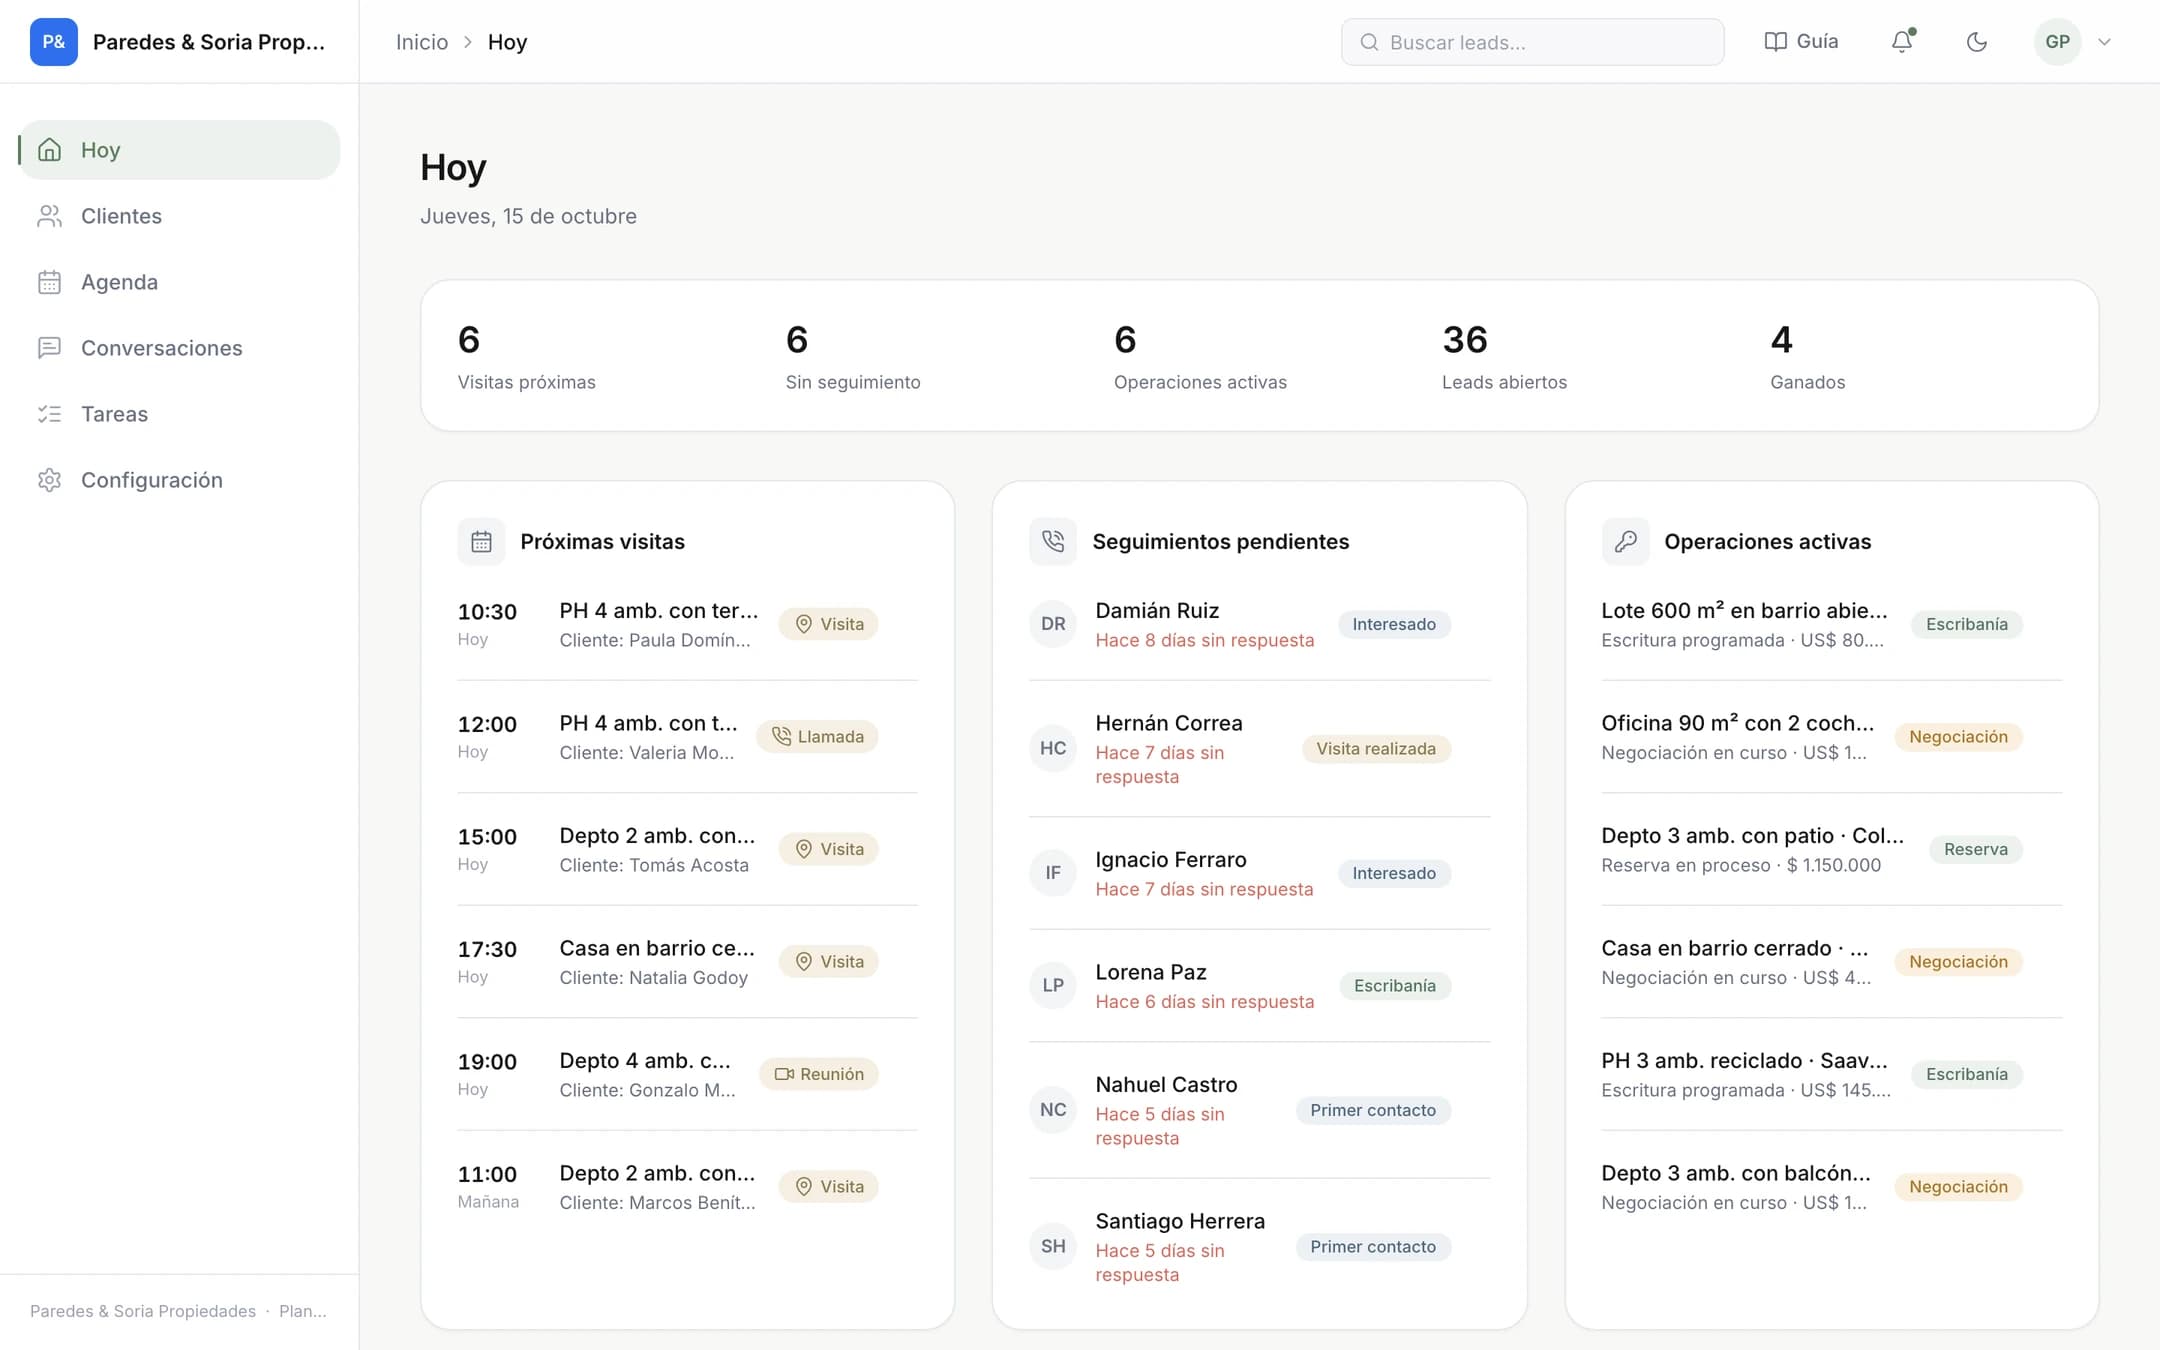Open Lote 600 m² operation
This screenshot has width=2160, height=1350.
coord(1831,624)
